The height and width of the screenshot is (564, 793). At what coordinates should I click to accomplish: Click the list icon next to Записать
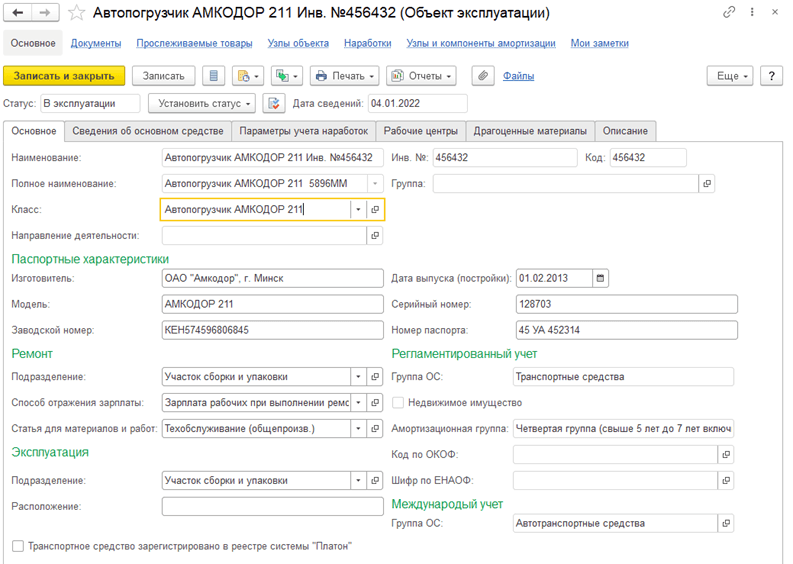click(213, 76)
